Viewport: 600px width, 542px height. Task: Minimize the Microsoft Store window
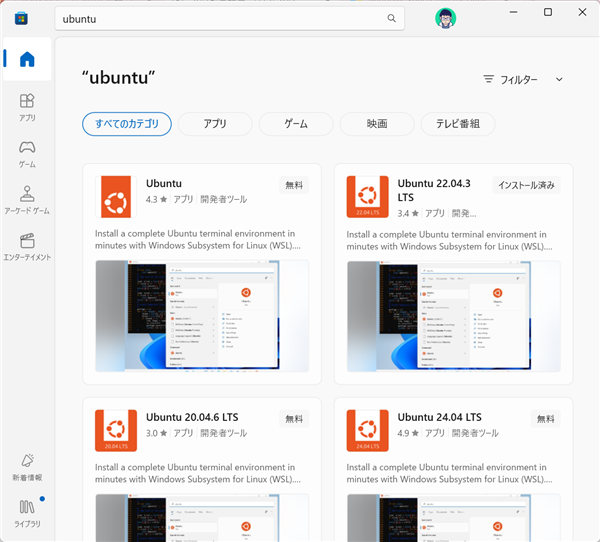[x=514, y=12]
